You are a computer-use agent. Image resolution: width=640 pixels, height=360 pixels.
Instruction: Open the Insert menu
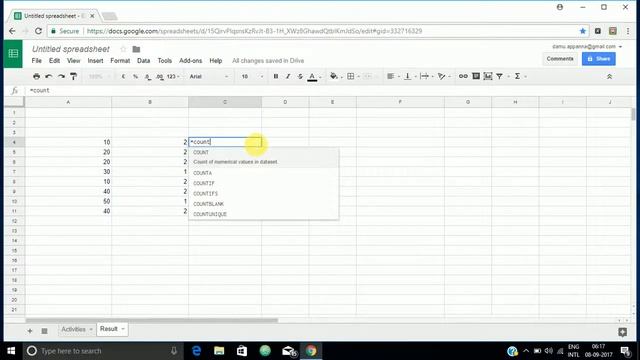point(95,61)
